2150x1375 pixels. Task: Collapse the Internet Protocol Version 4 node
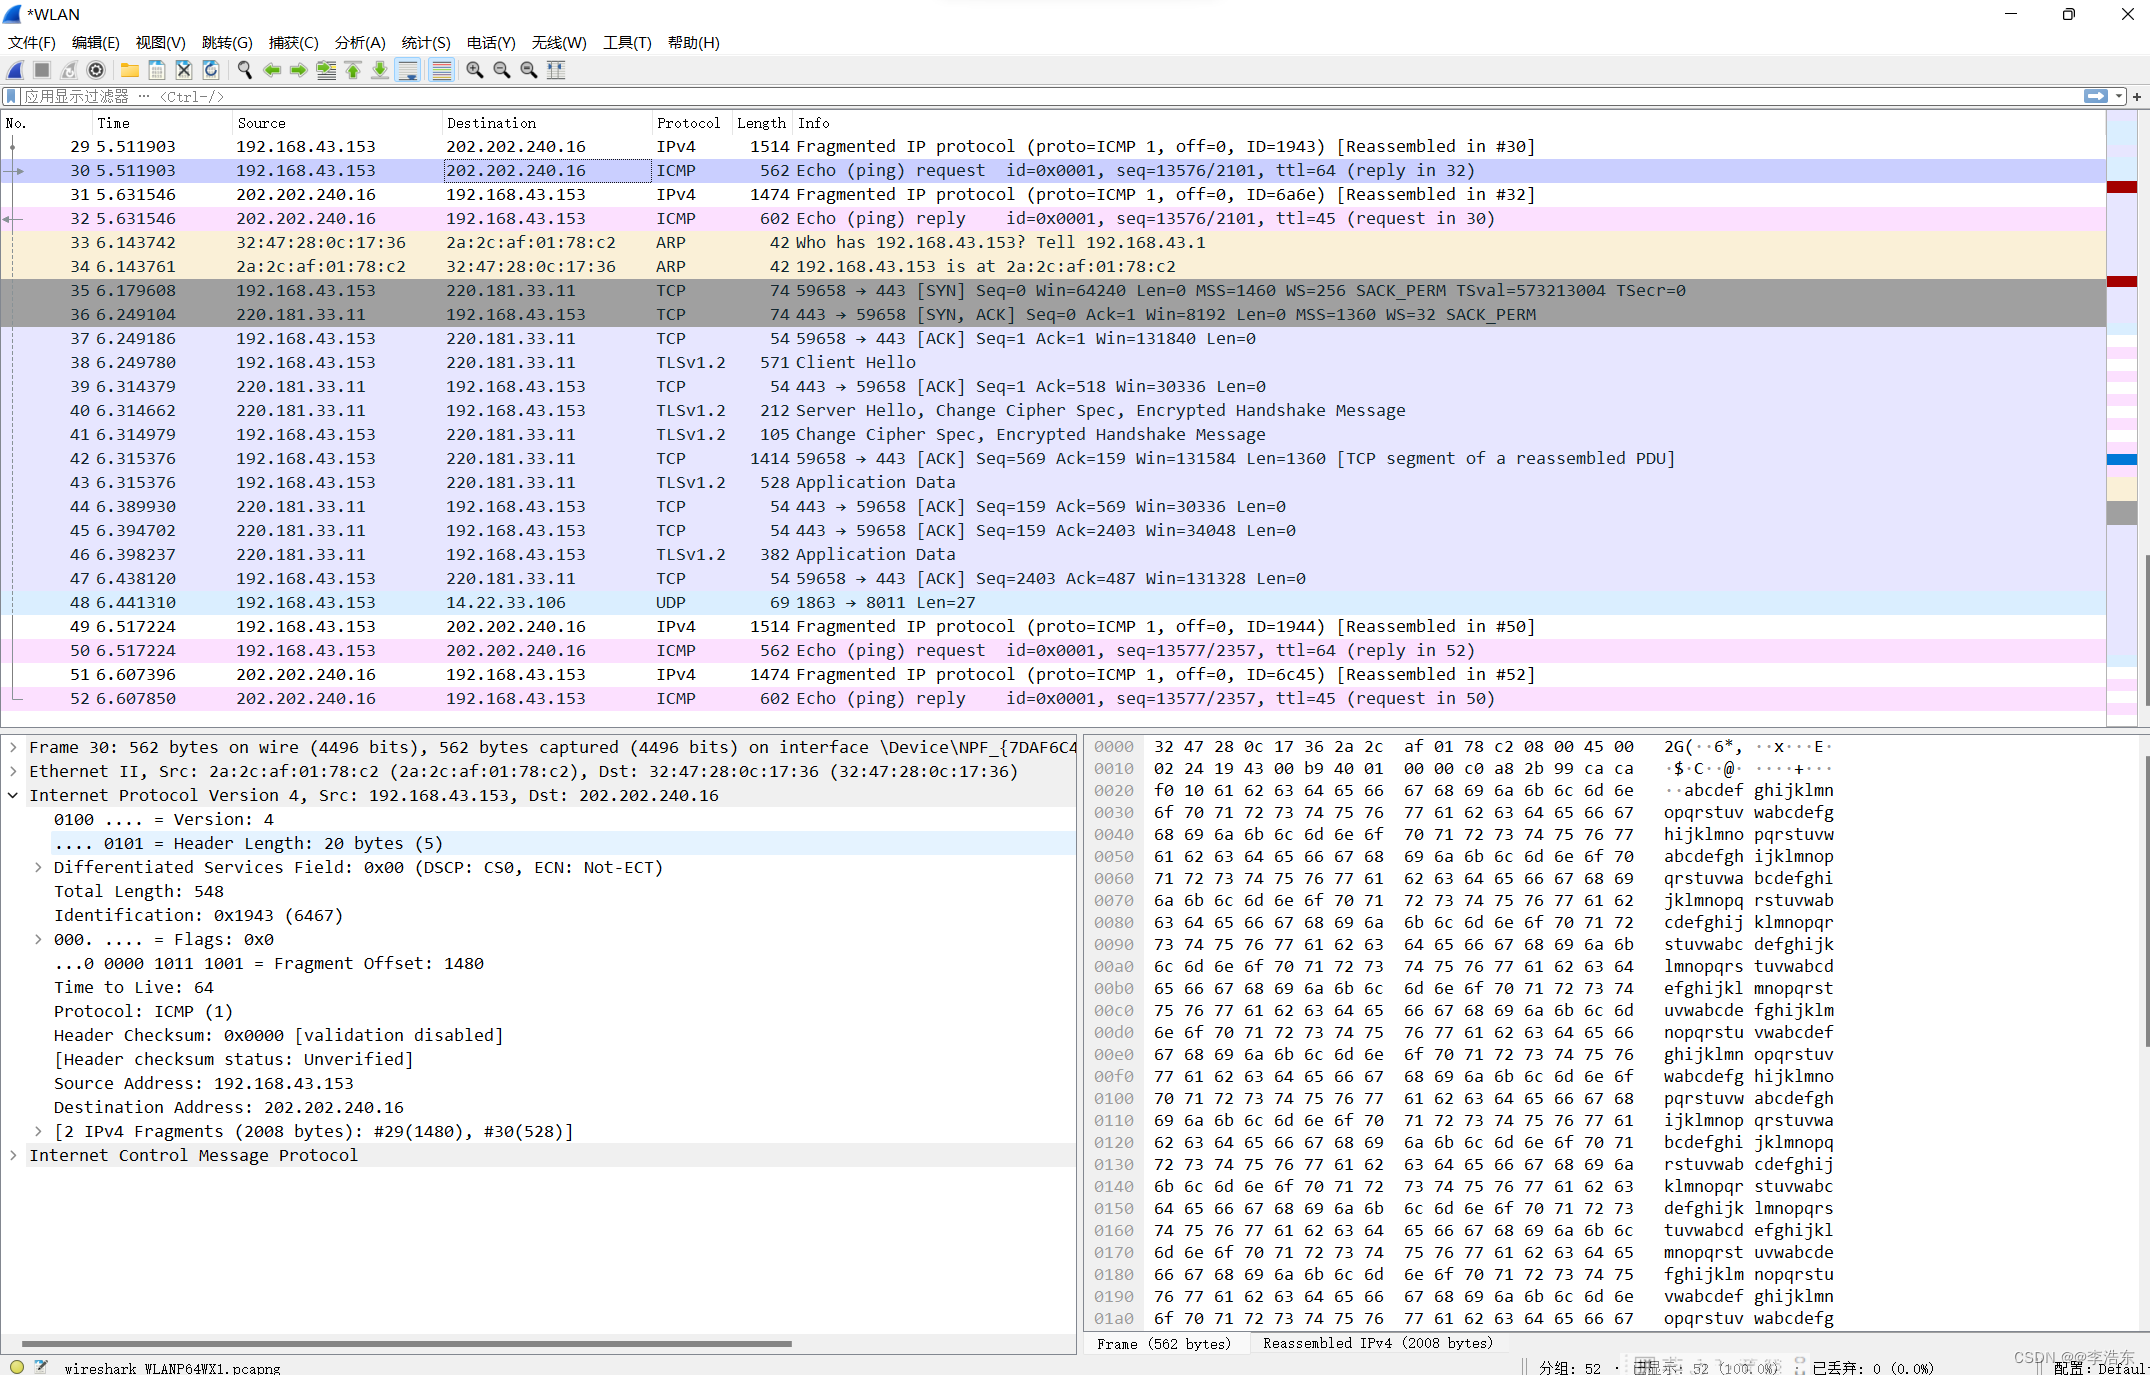[13, 795]
